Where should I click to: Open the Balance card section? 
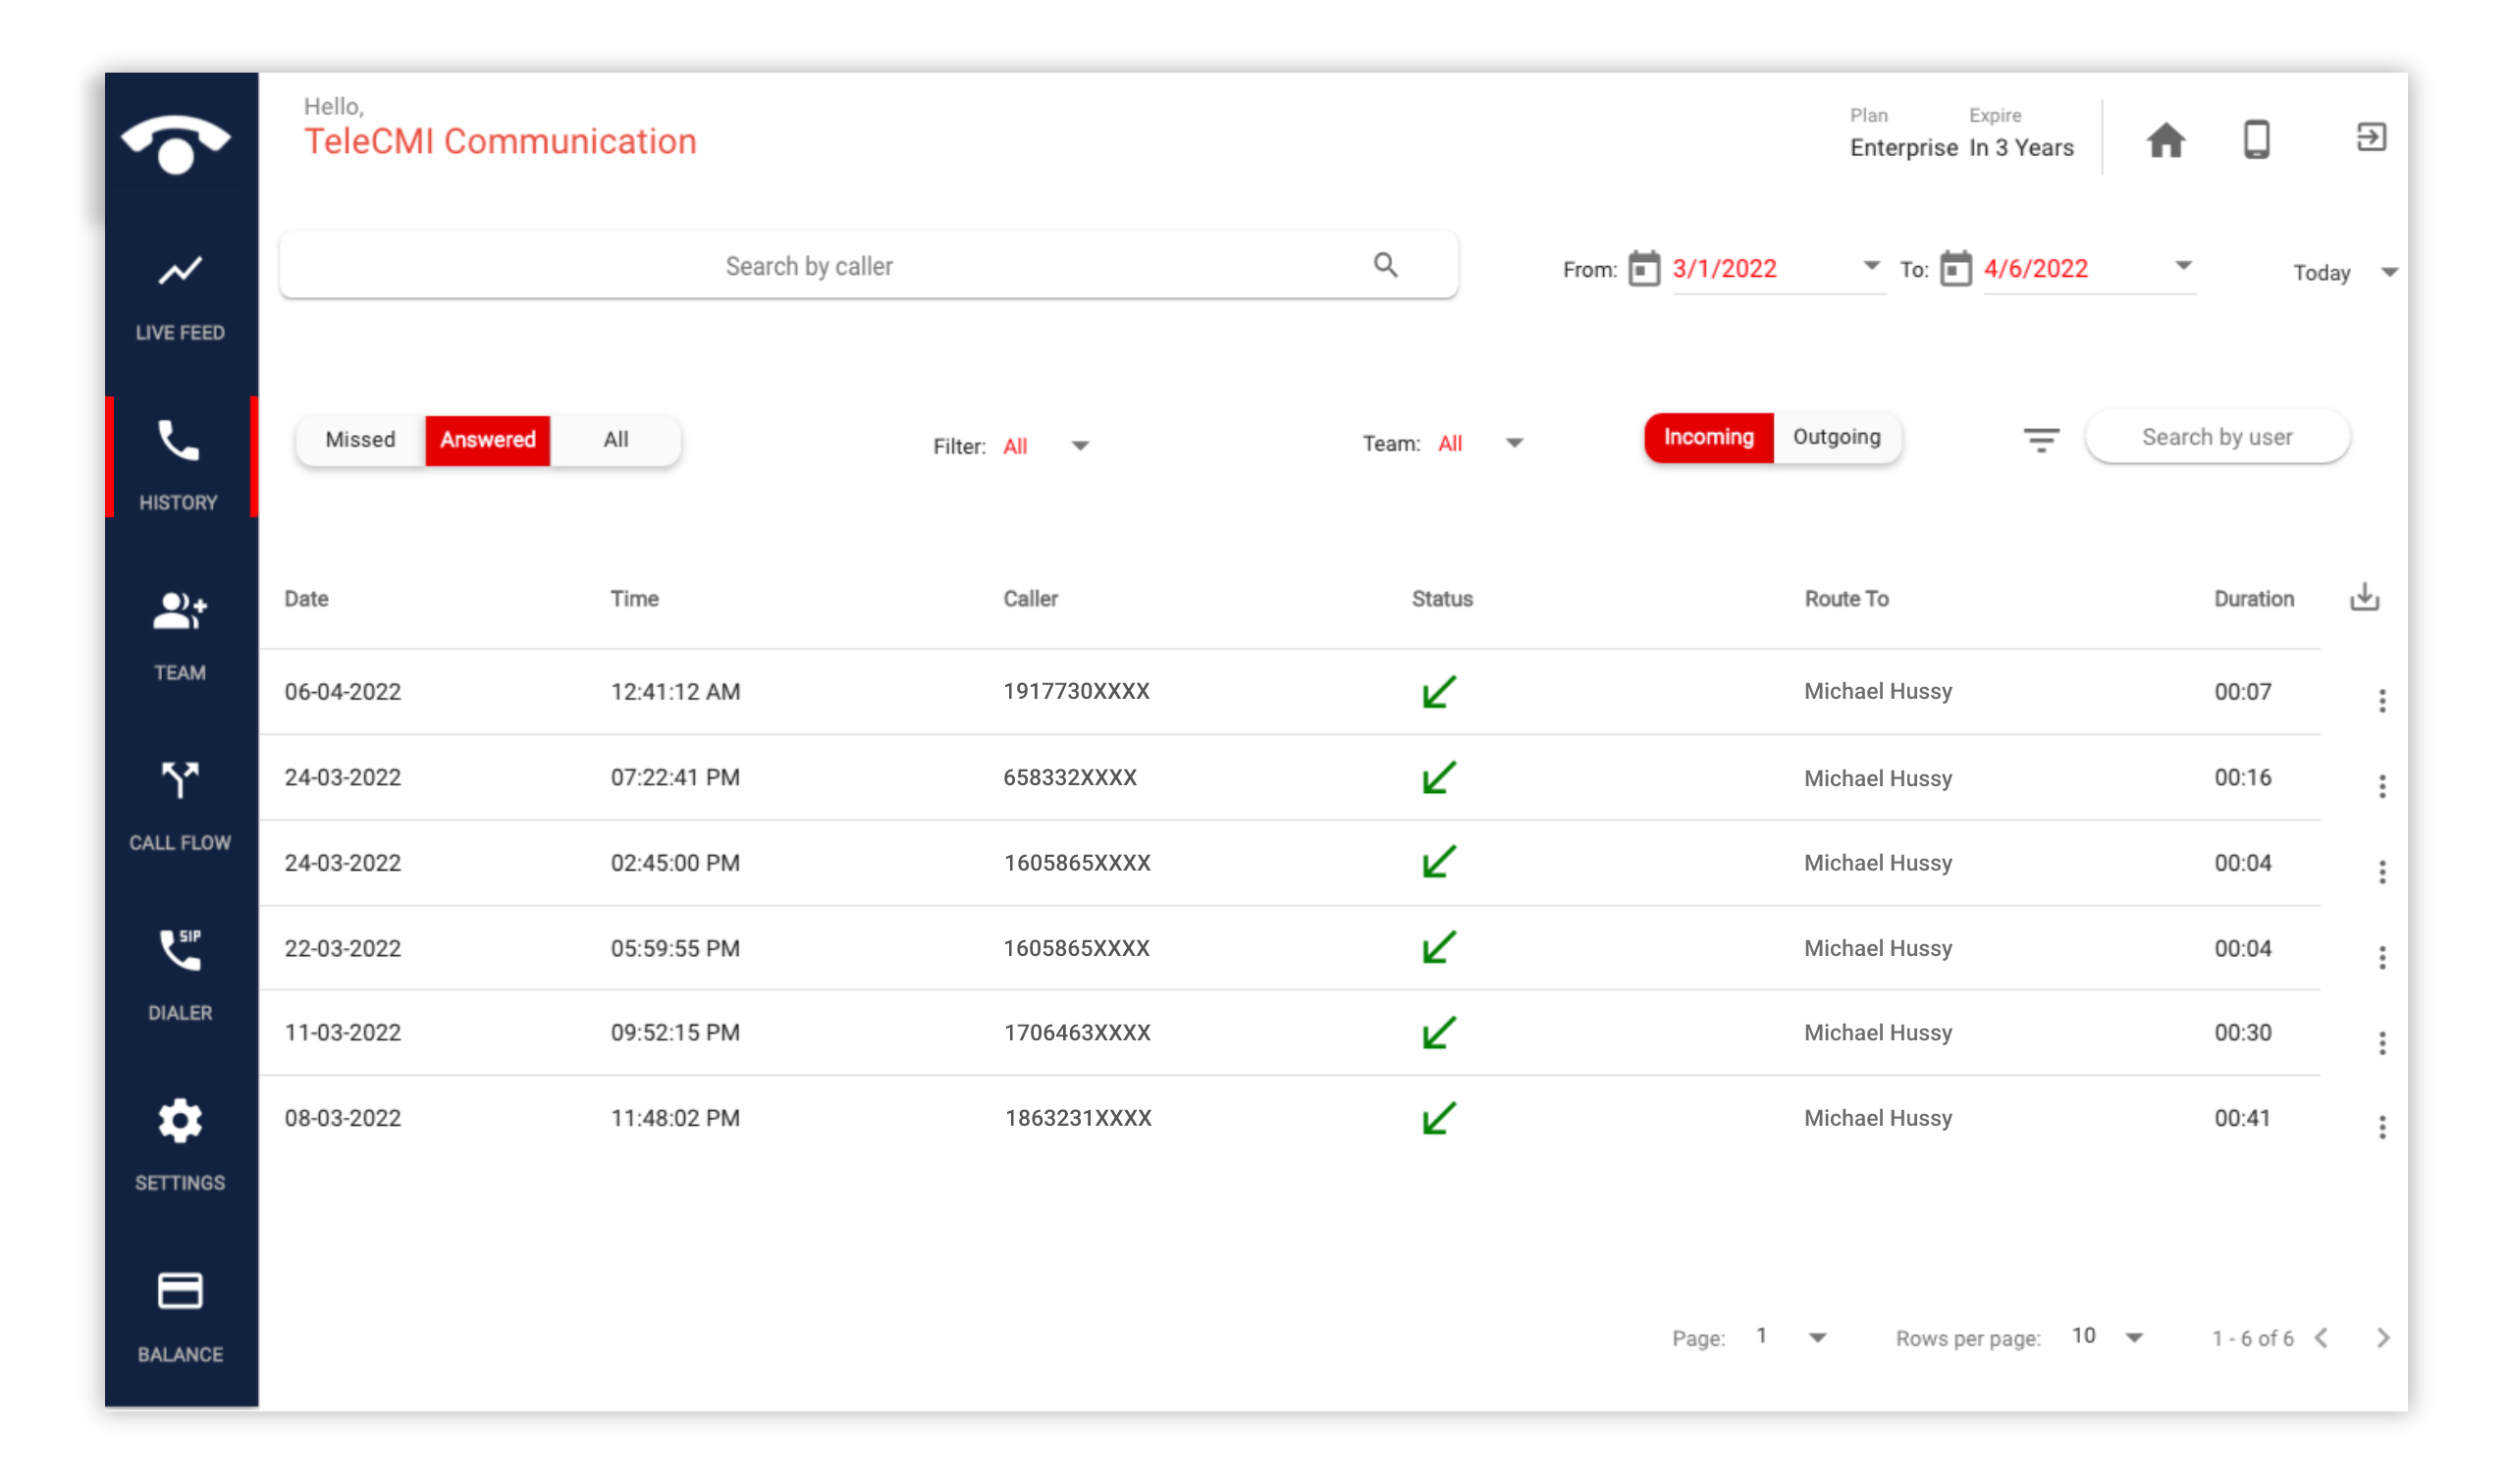tap(180, 1318)
